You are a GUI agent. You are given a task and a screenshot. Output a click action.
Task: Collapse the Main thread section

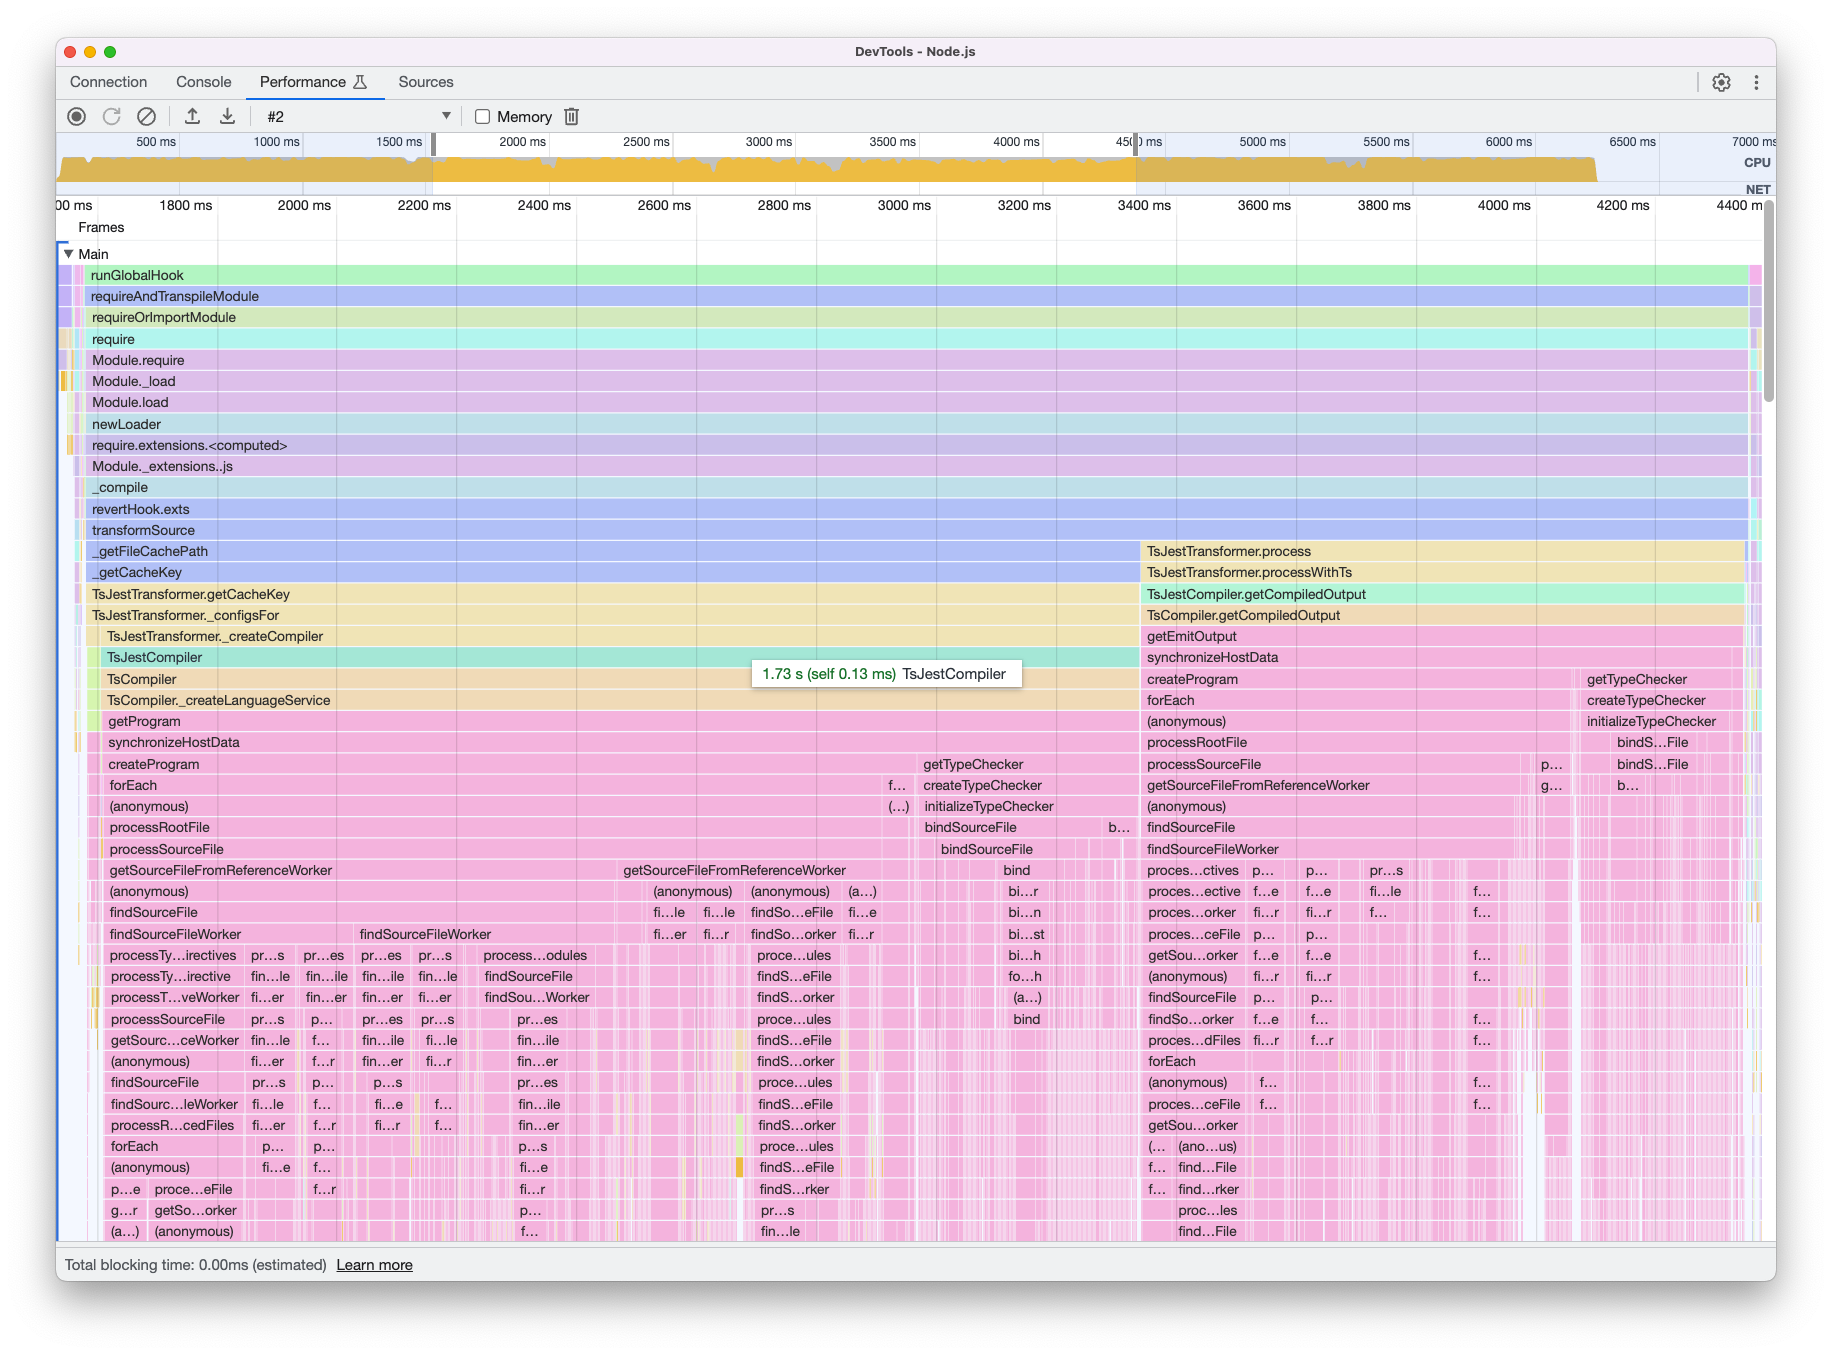pos(68,254)
